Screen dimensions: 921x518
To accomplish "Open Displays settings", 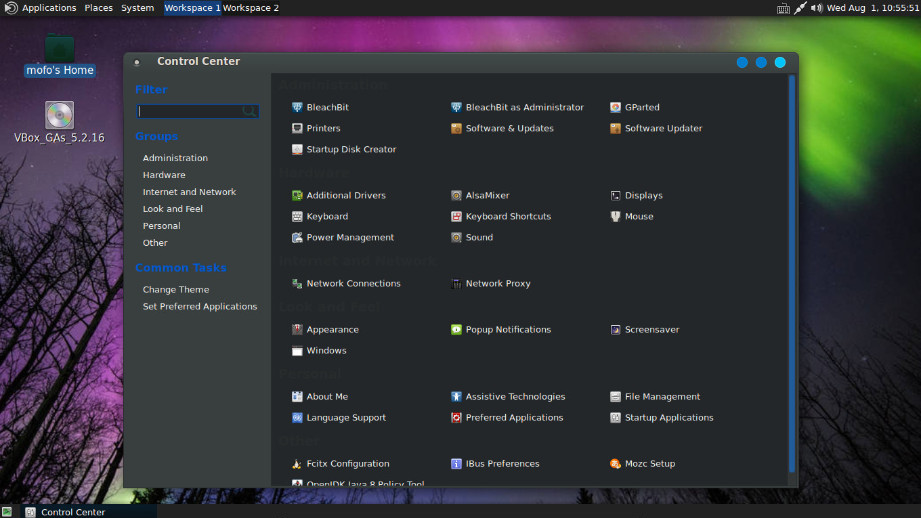I will click(x=636, y=196).
